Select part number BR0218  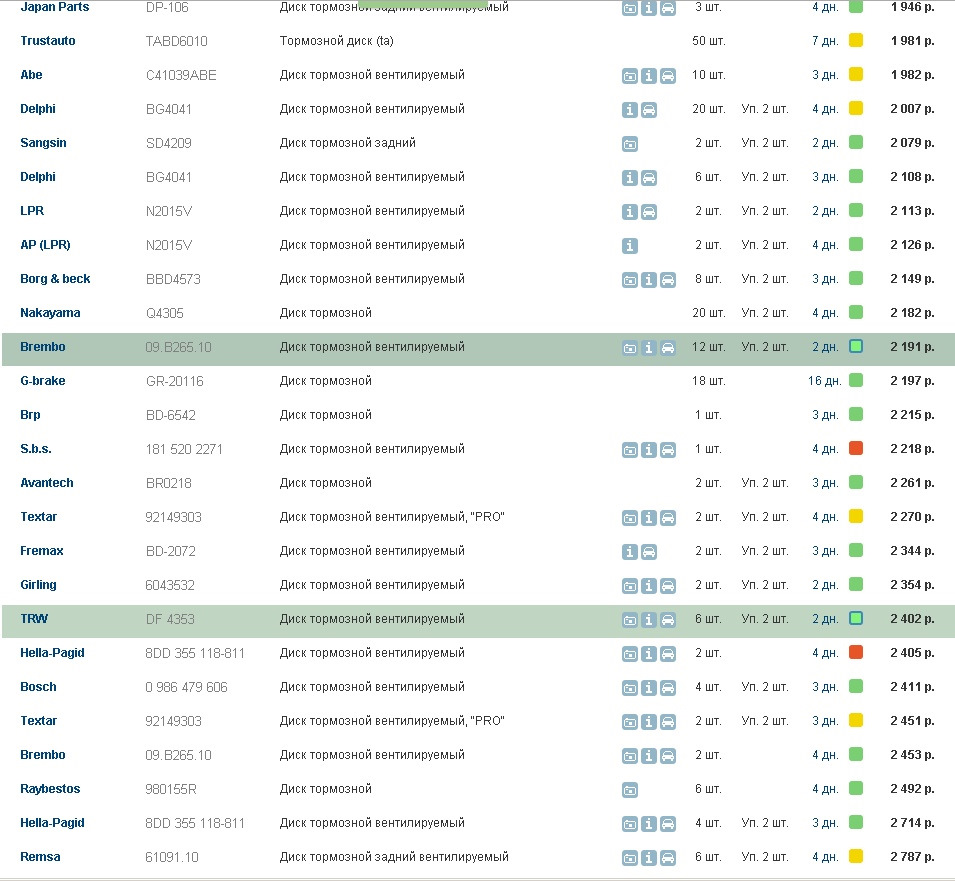pyautogui.click(x=168, y=483)
